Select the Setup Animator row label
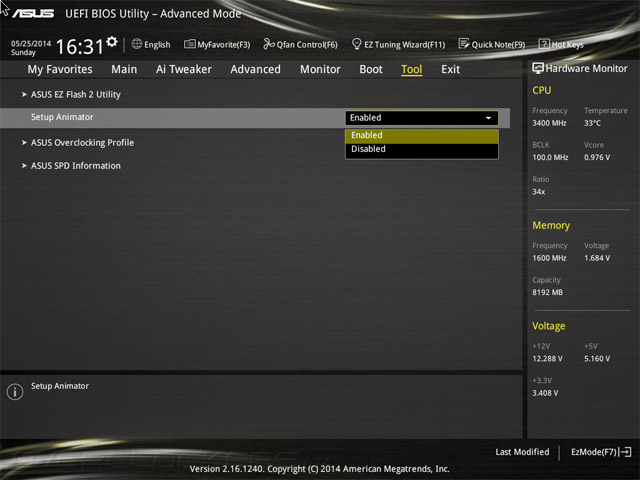This screenshot has height=480, width=640. pyautogui.click(x=62, y=117)
